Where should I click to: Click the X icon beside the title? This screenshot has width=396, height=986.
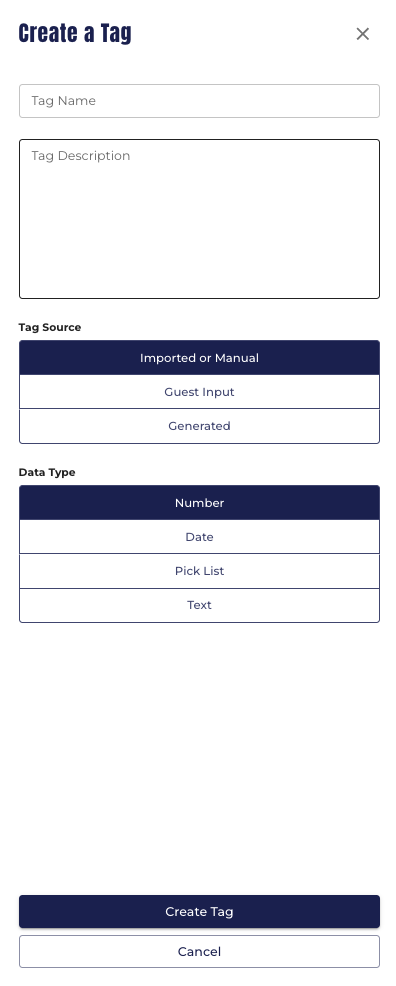point(363,34)
